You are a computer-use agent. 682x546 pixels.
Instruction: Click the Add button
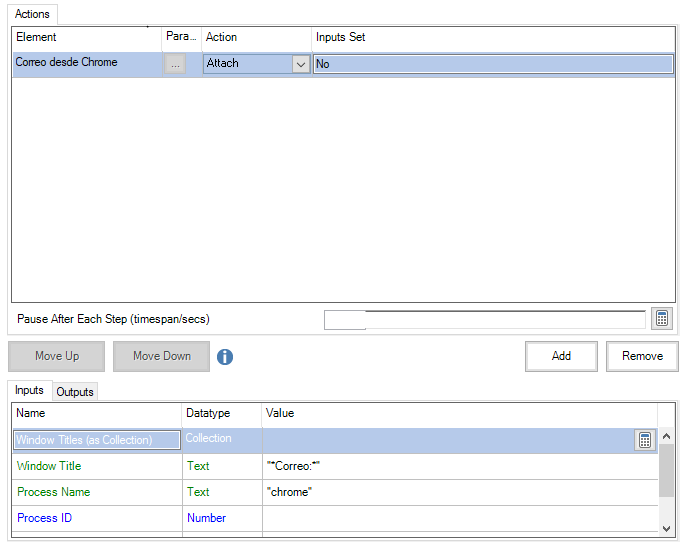pos(561,356)
